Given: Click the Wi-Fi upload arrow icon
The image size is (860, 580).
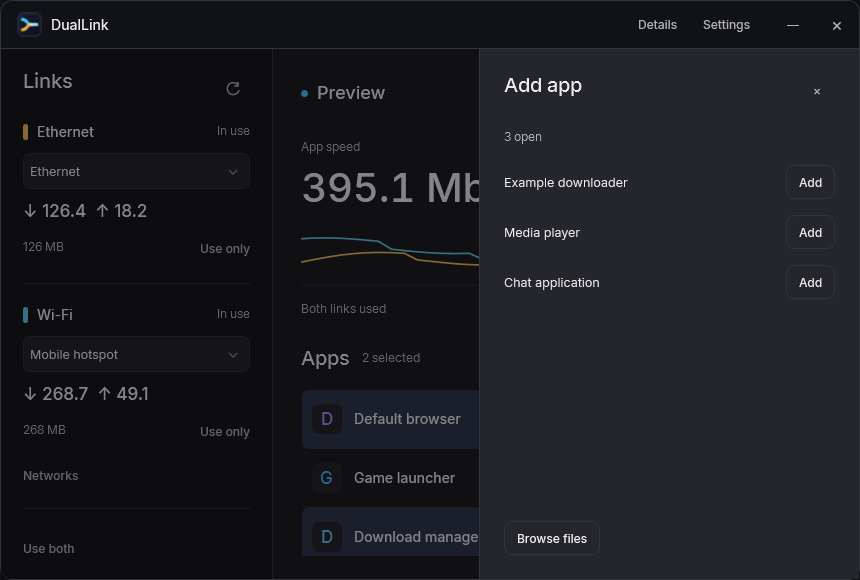Looking at the screenshot, I should (104, 394).
